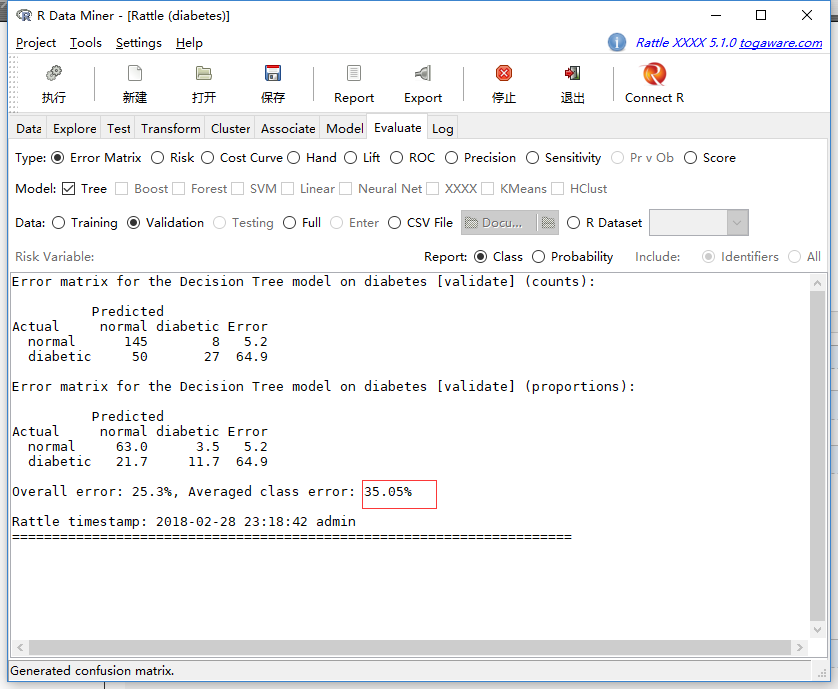Open the R Dataset combo dropdown
Image resolution: width=838 pixels, height=689 pixels.
point(737,223)
